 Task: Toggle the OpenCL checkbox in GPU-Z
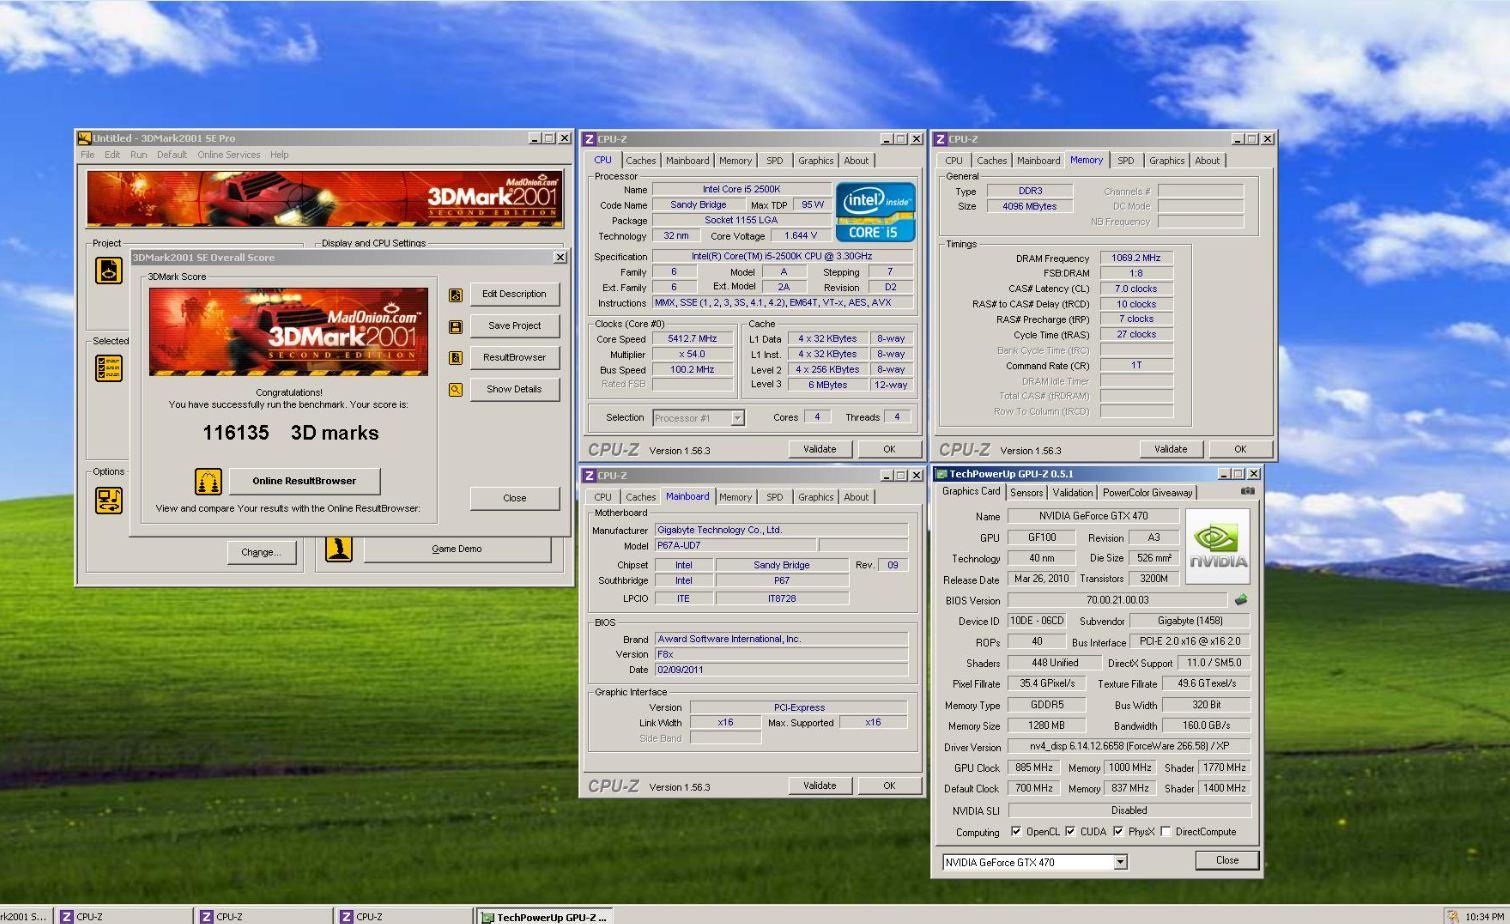coord(1016,832)
